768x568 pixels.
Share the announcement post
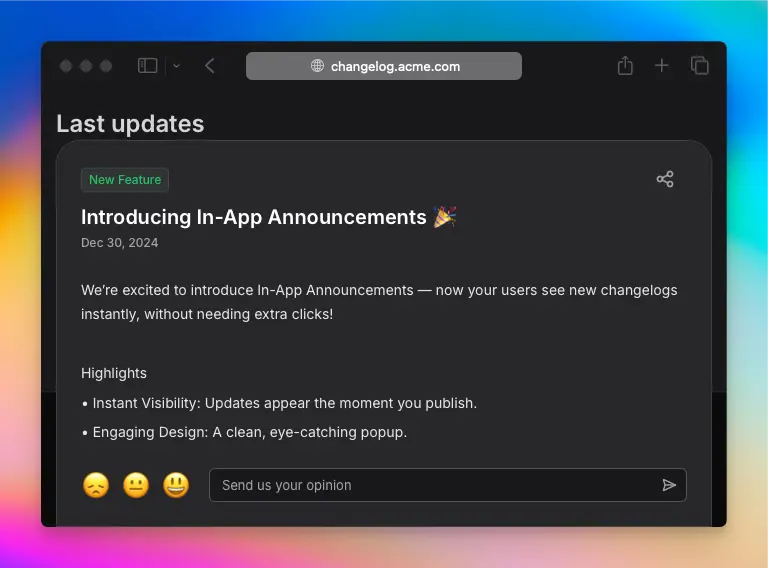(x=665, y=179)
